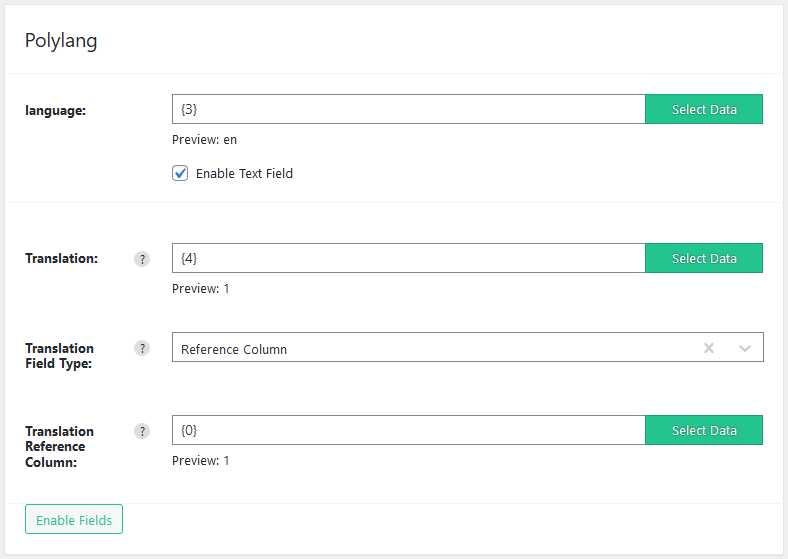Click Select Data for language field
Viewport: 788px width, 559px height.
click(704, 109)
